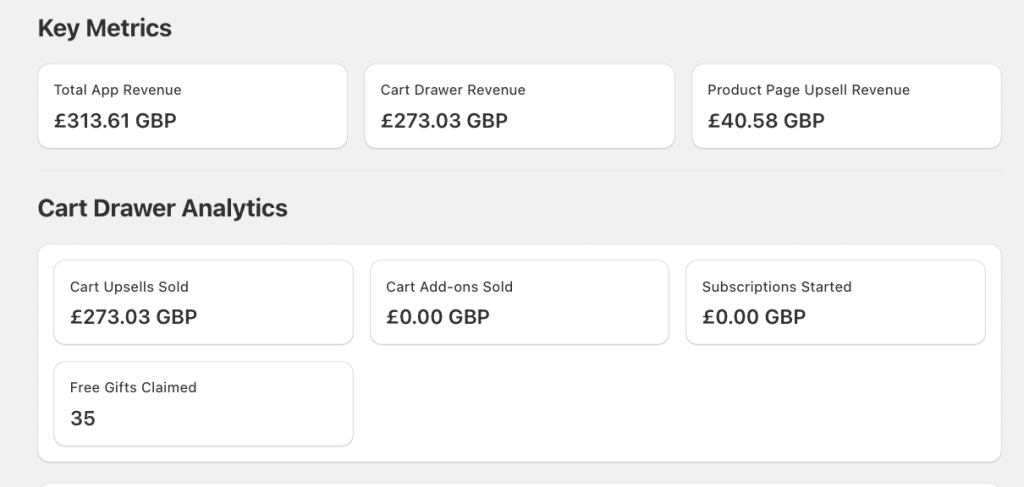Click the Cart Drawer Analytics section heading
Viewport: 1024px width, 487px height.
point(163,208)
